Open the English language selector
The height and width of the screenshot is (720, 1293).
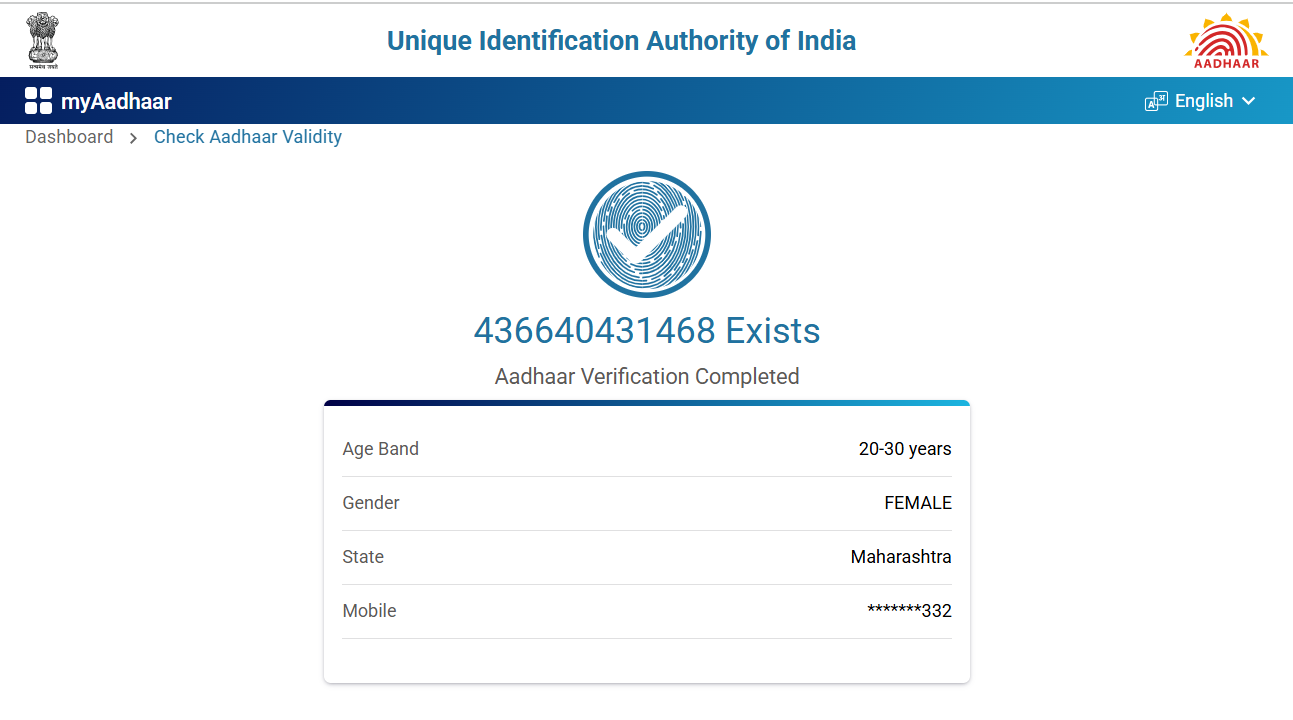coord(1203,101)
